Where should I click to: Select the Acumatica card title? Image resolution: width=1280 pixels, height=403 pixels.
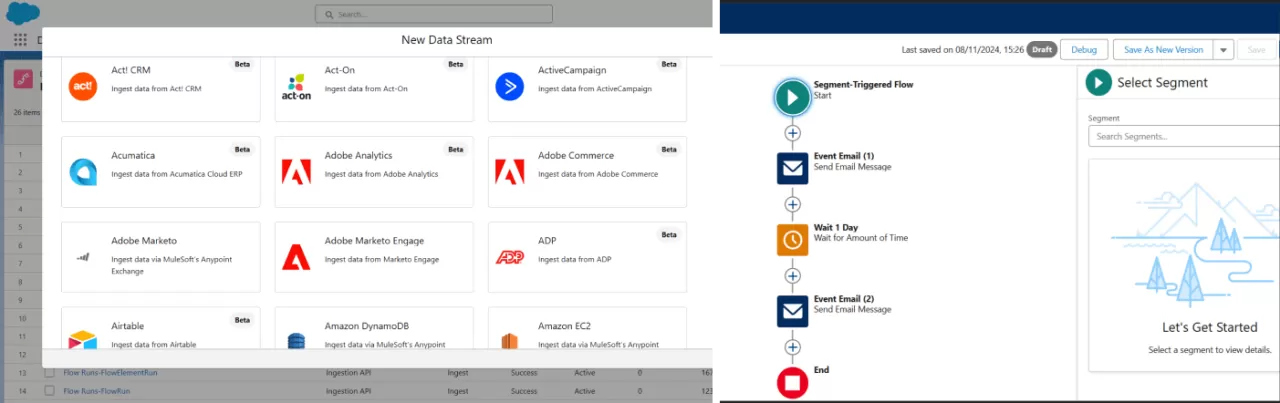[x=133, y=155]
